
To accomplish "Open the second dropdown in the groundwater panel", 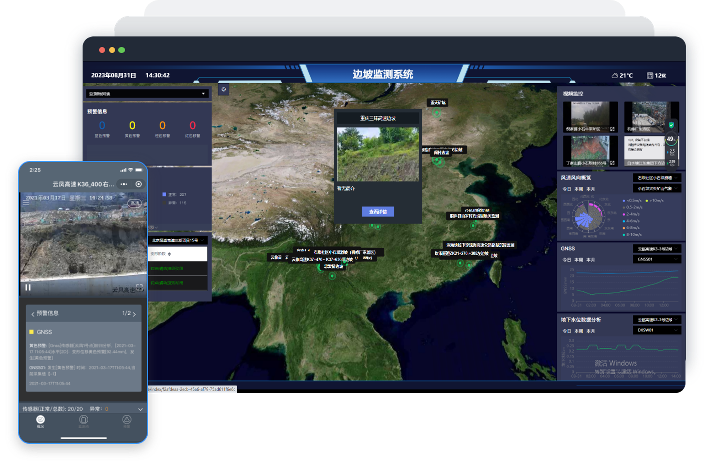I will pyautogui.click(x=657, y=330).
